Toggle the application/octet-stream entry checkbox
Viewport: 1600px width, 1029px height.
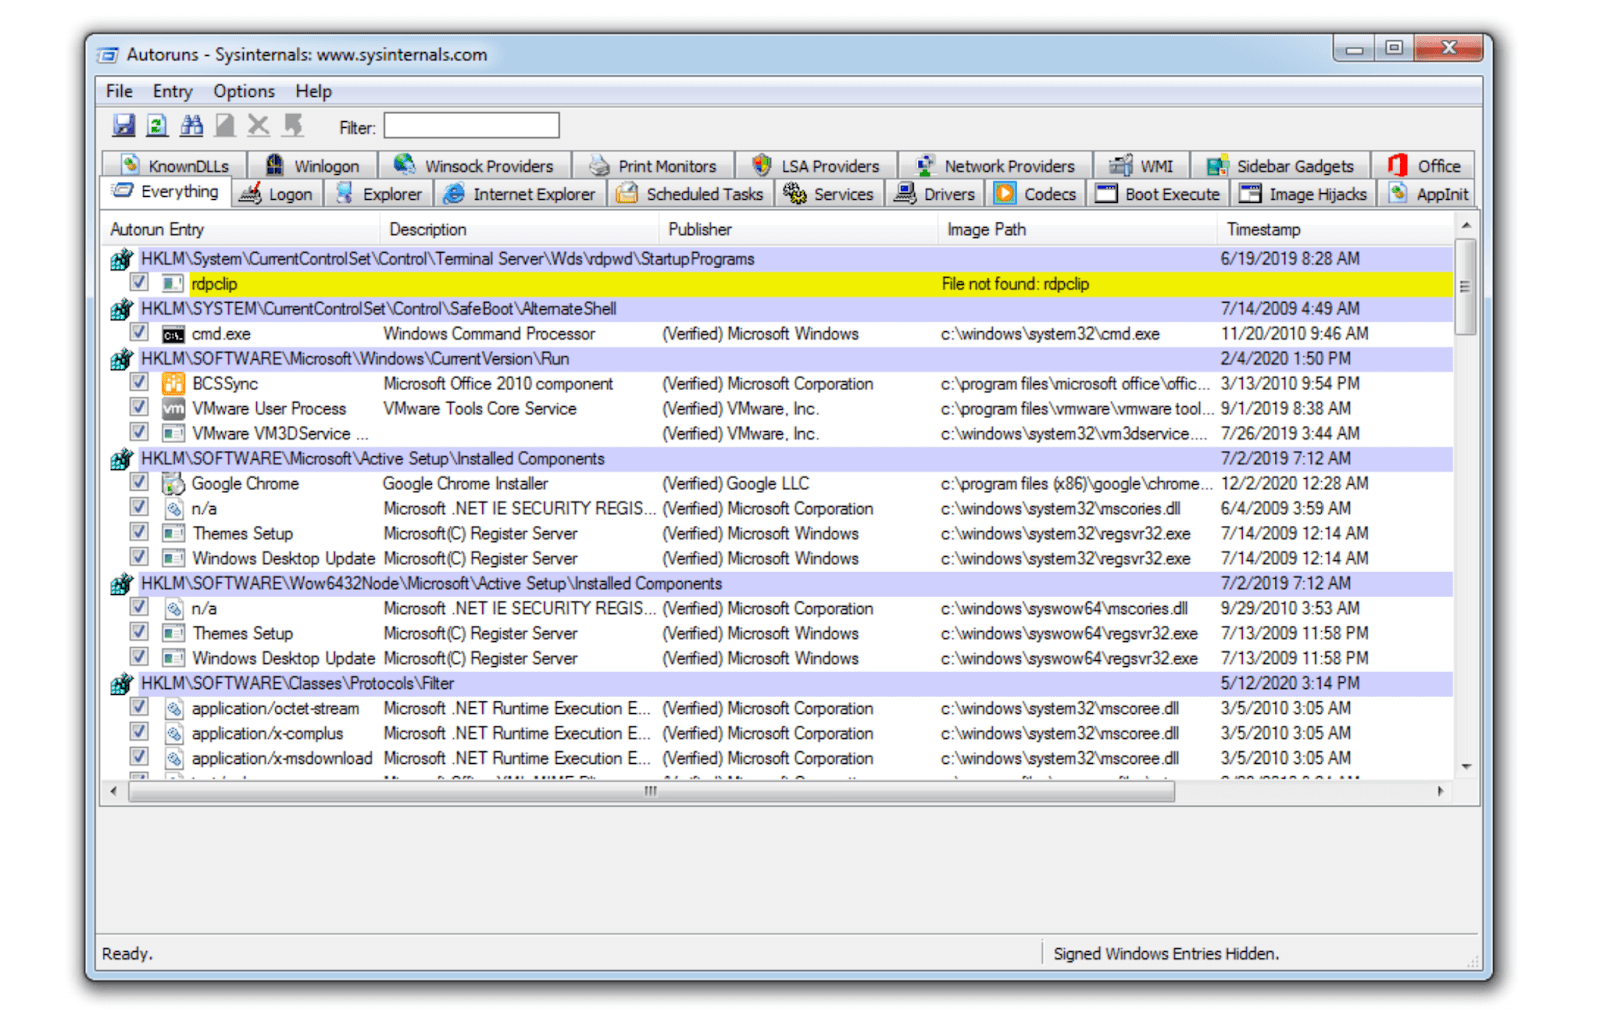pos(139,708)
